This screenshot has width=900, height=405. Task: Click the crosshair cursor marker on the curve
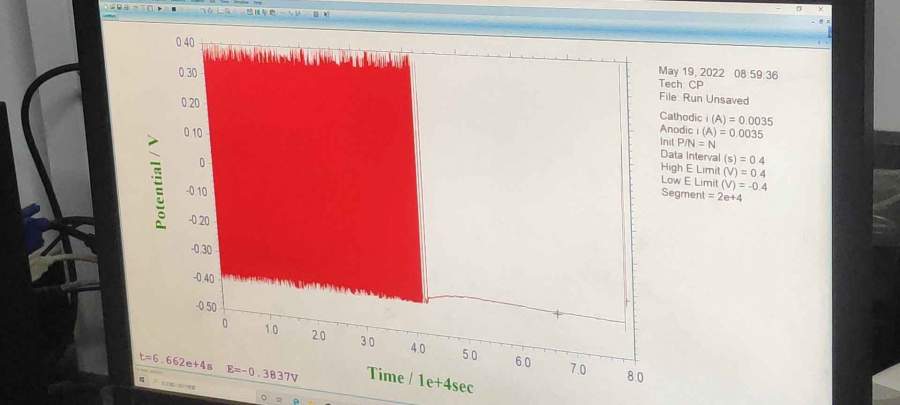click(x=557, y=313)
